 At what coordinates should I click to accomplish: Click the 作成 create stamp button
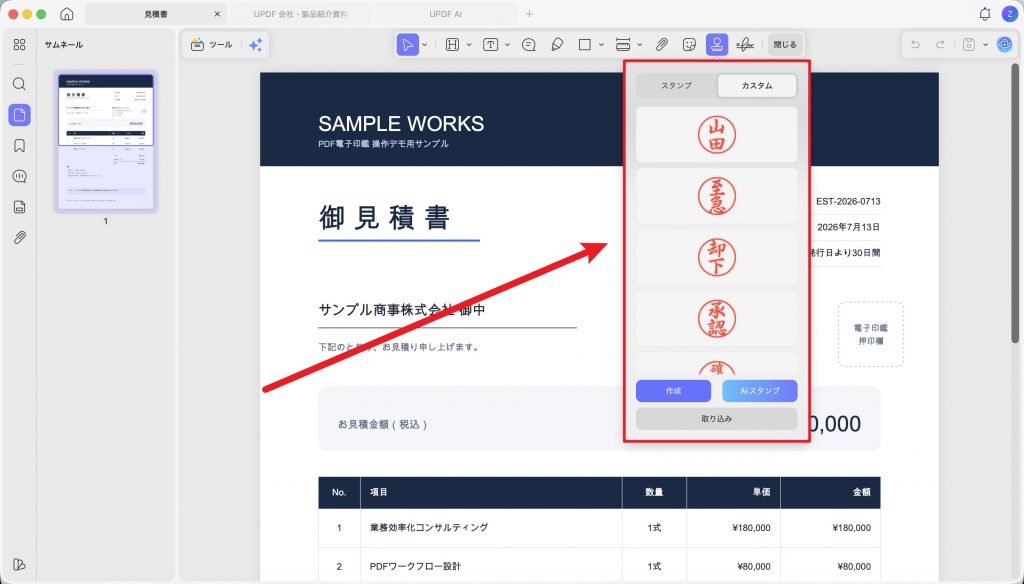[x=673, y=391]
